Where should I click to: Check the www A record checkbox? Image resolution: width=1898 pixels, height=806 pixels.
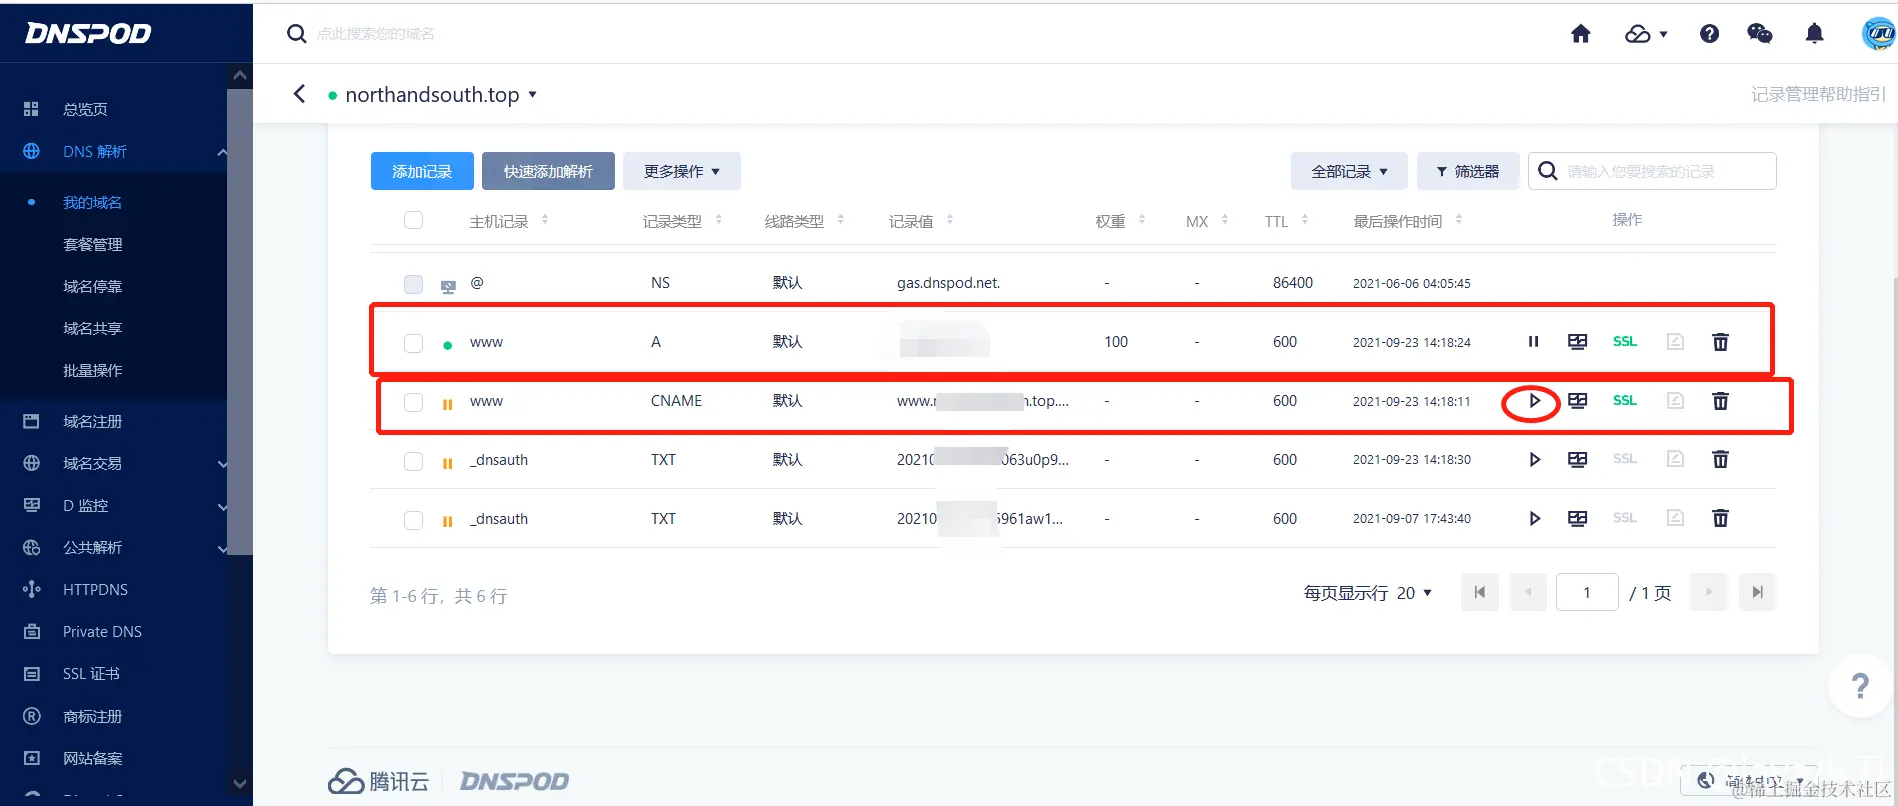pyautogui.click(x=413, y=343)
